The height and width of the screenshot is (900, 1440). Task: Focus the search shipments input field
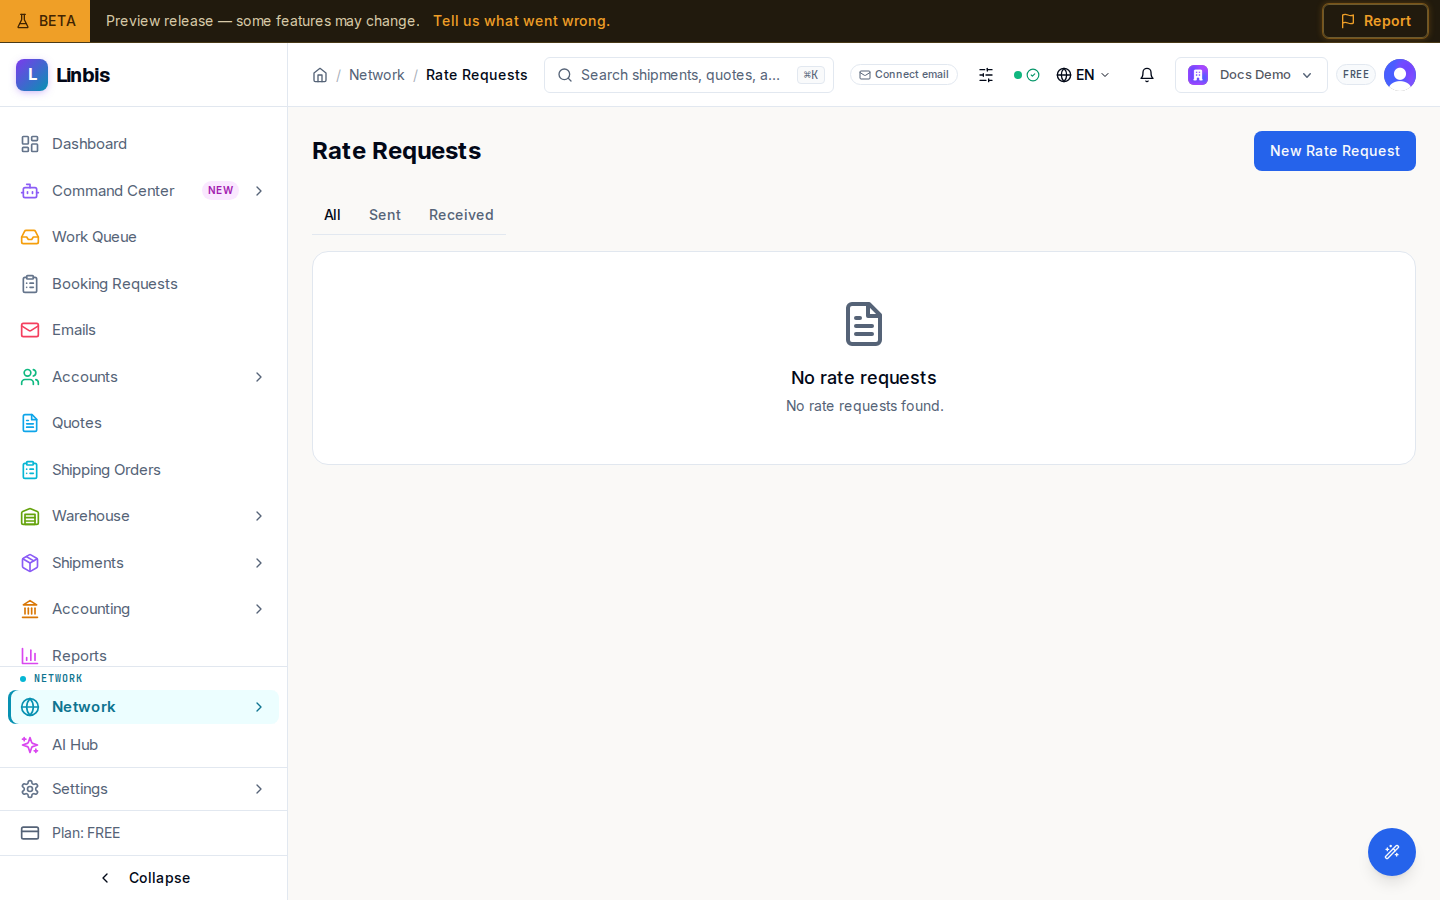[689, 75]
